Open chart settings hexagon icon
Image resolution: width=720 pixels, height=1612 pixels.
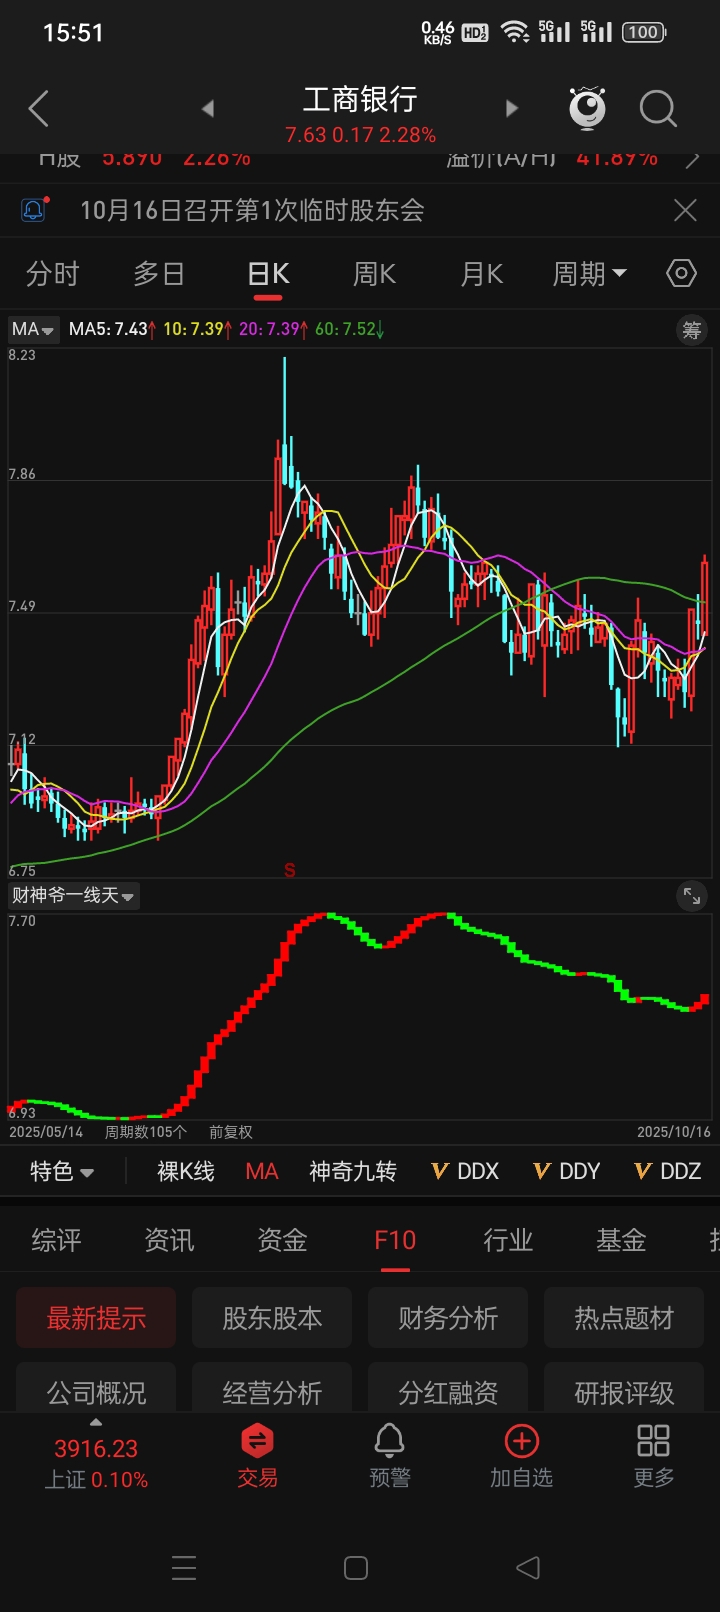point(681,273)
